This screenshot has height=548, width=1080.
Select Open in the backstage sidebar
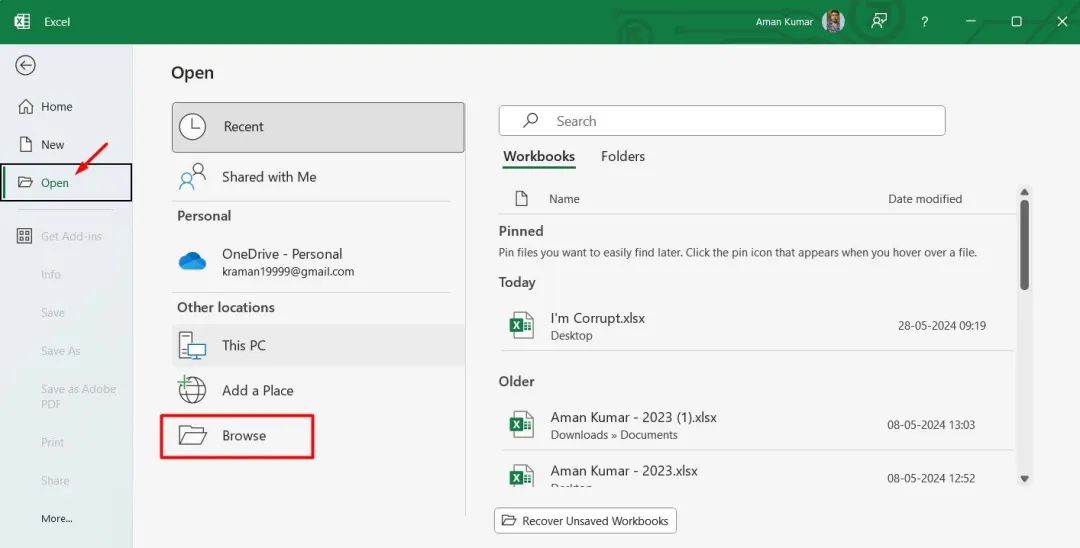click(66, 182)
